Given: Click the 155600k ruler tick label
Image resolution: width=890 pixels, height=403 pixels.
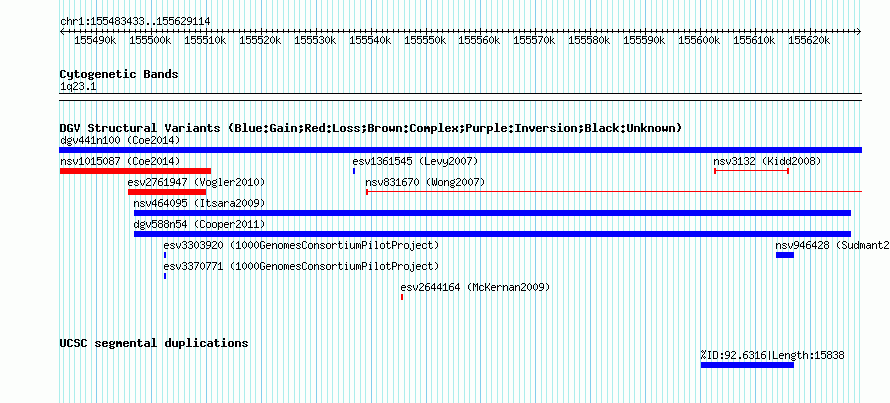Looking at the screenshot, I should click(700, 40).
